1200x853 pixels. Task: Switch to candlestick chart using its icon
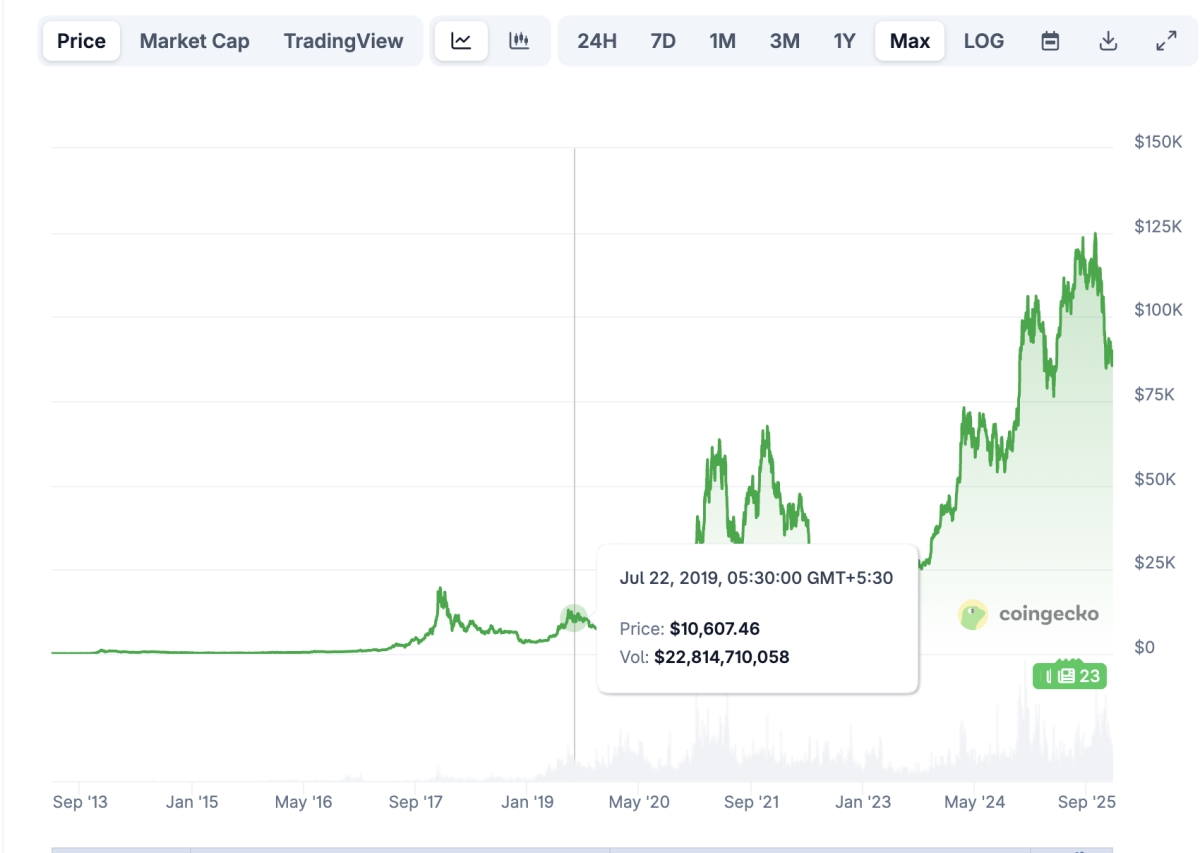click(520, 41)
